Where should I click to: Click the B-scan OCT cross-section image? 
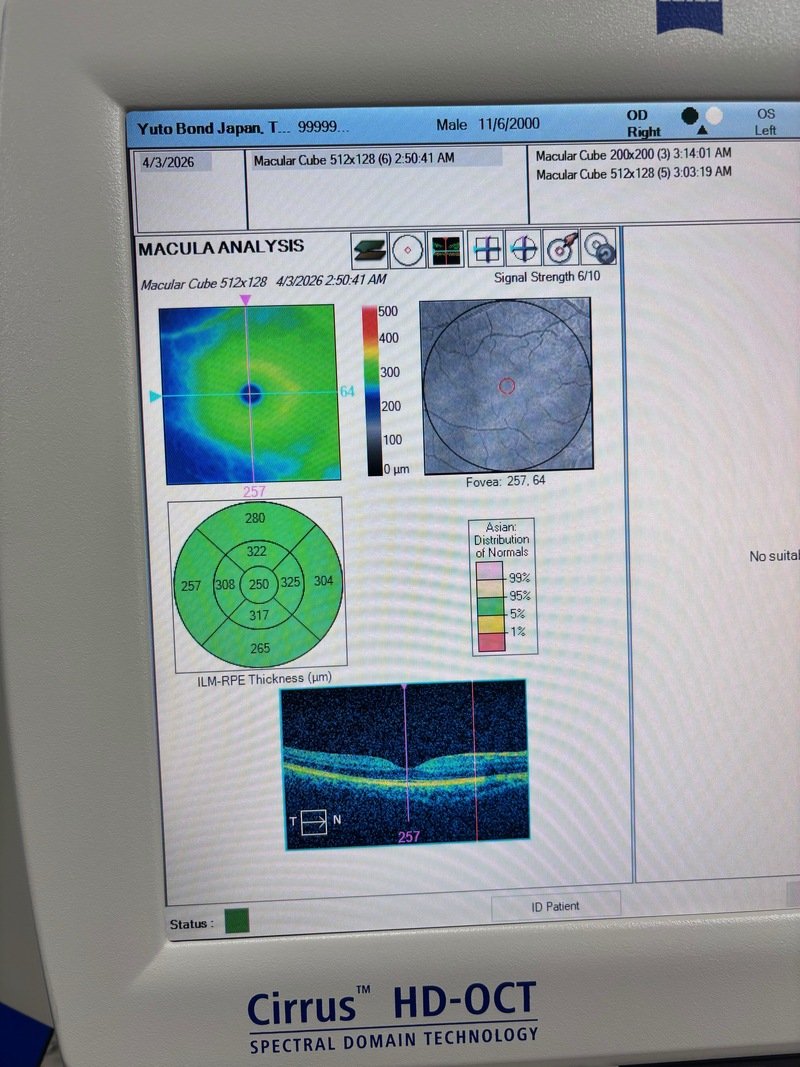tap(405, 764)
